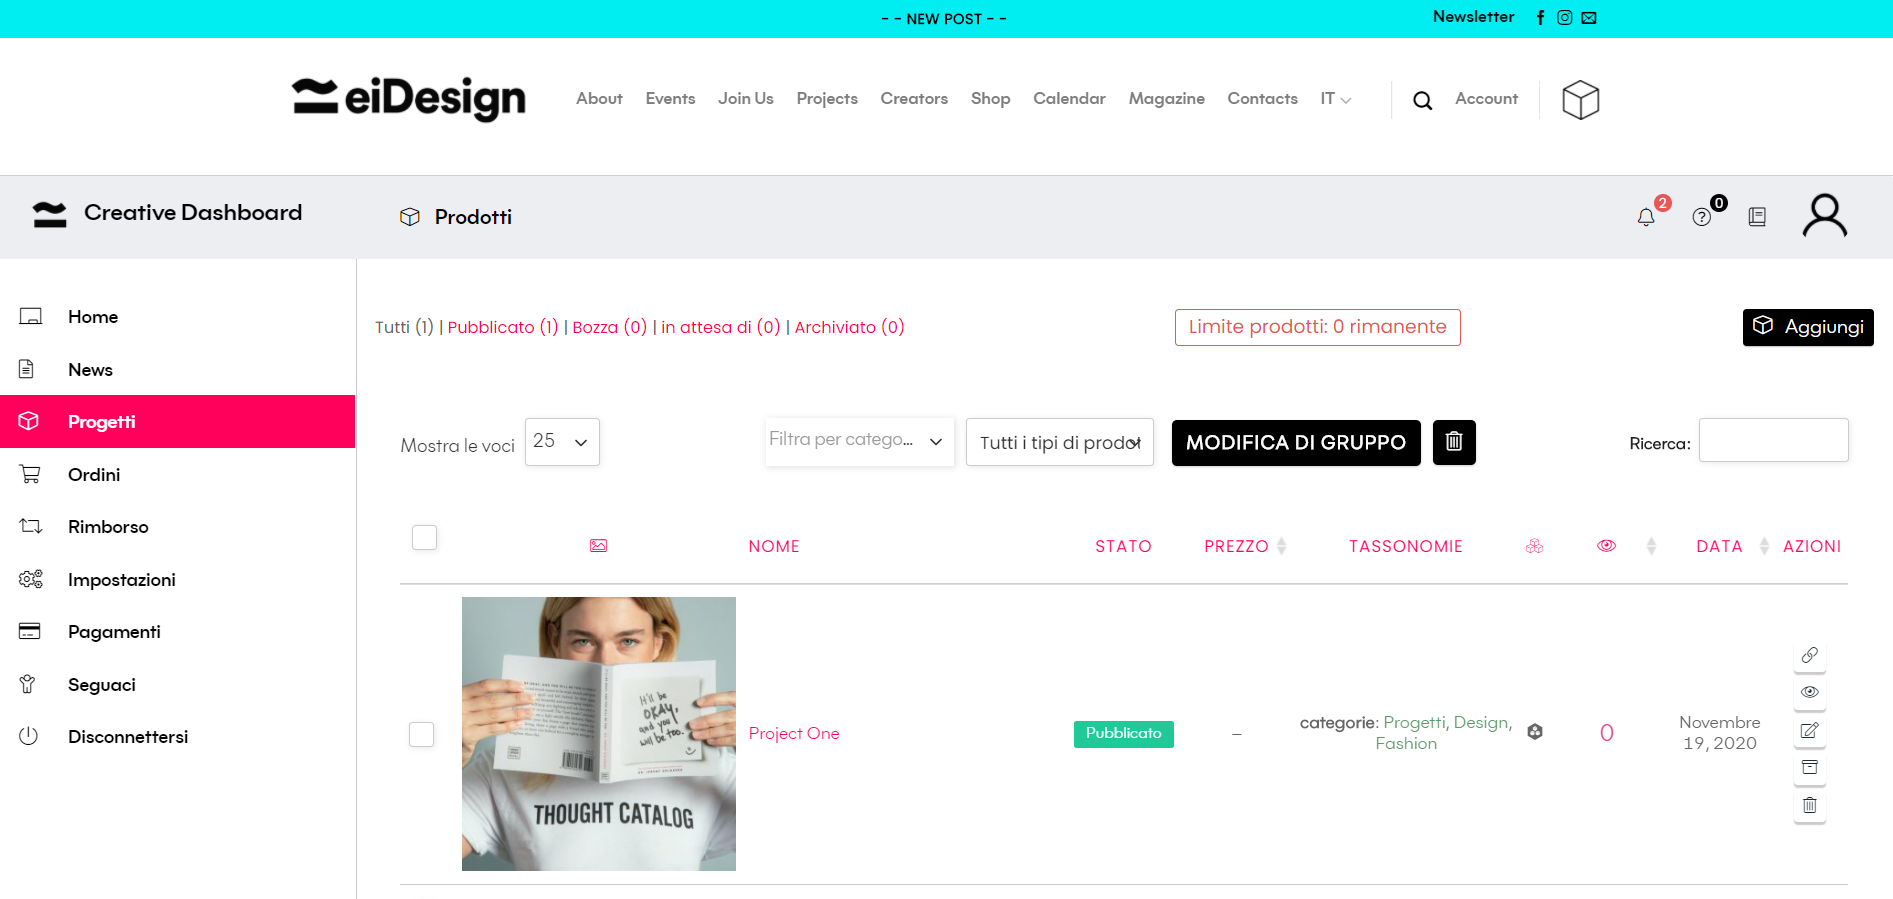Image resolution: width=1893 pixels, height=899 pixels.
Task: Click the shopping cart cube icon
Action: [1580, 100]
